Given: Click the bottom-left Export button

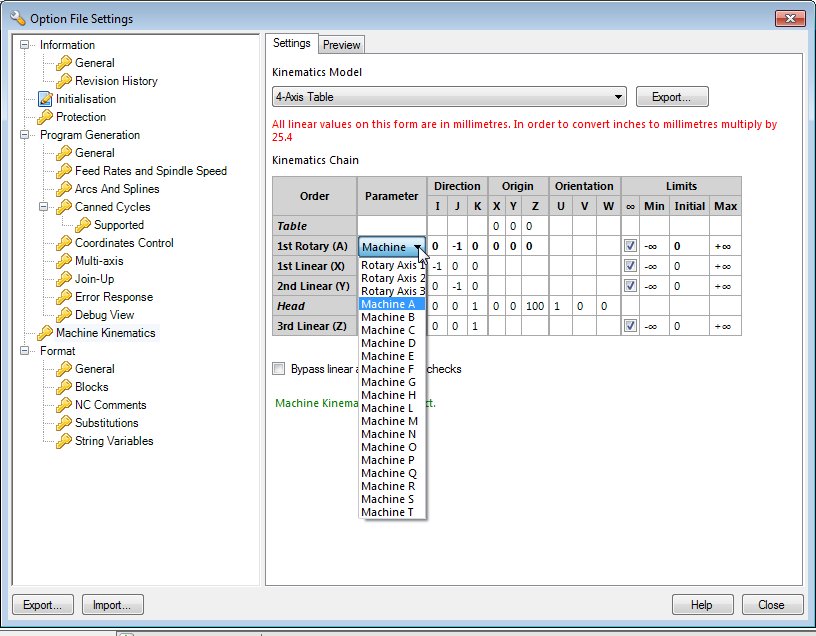Looking at the screenshot, I should tap(43, 605).
